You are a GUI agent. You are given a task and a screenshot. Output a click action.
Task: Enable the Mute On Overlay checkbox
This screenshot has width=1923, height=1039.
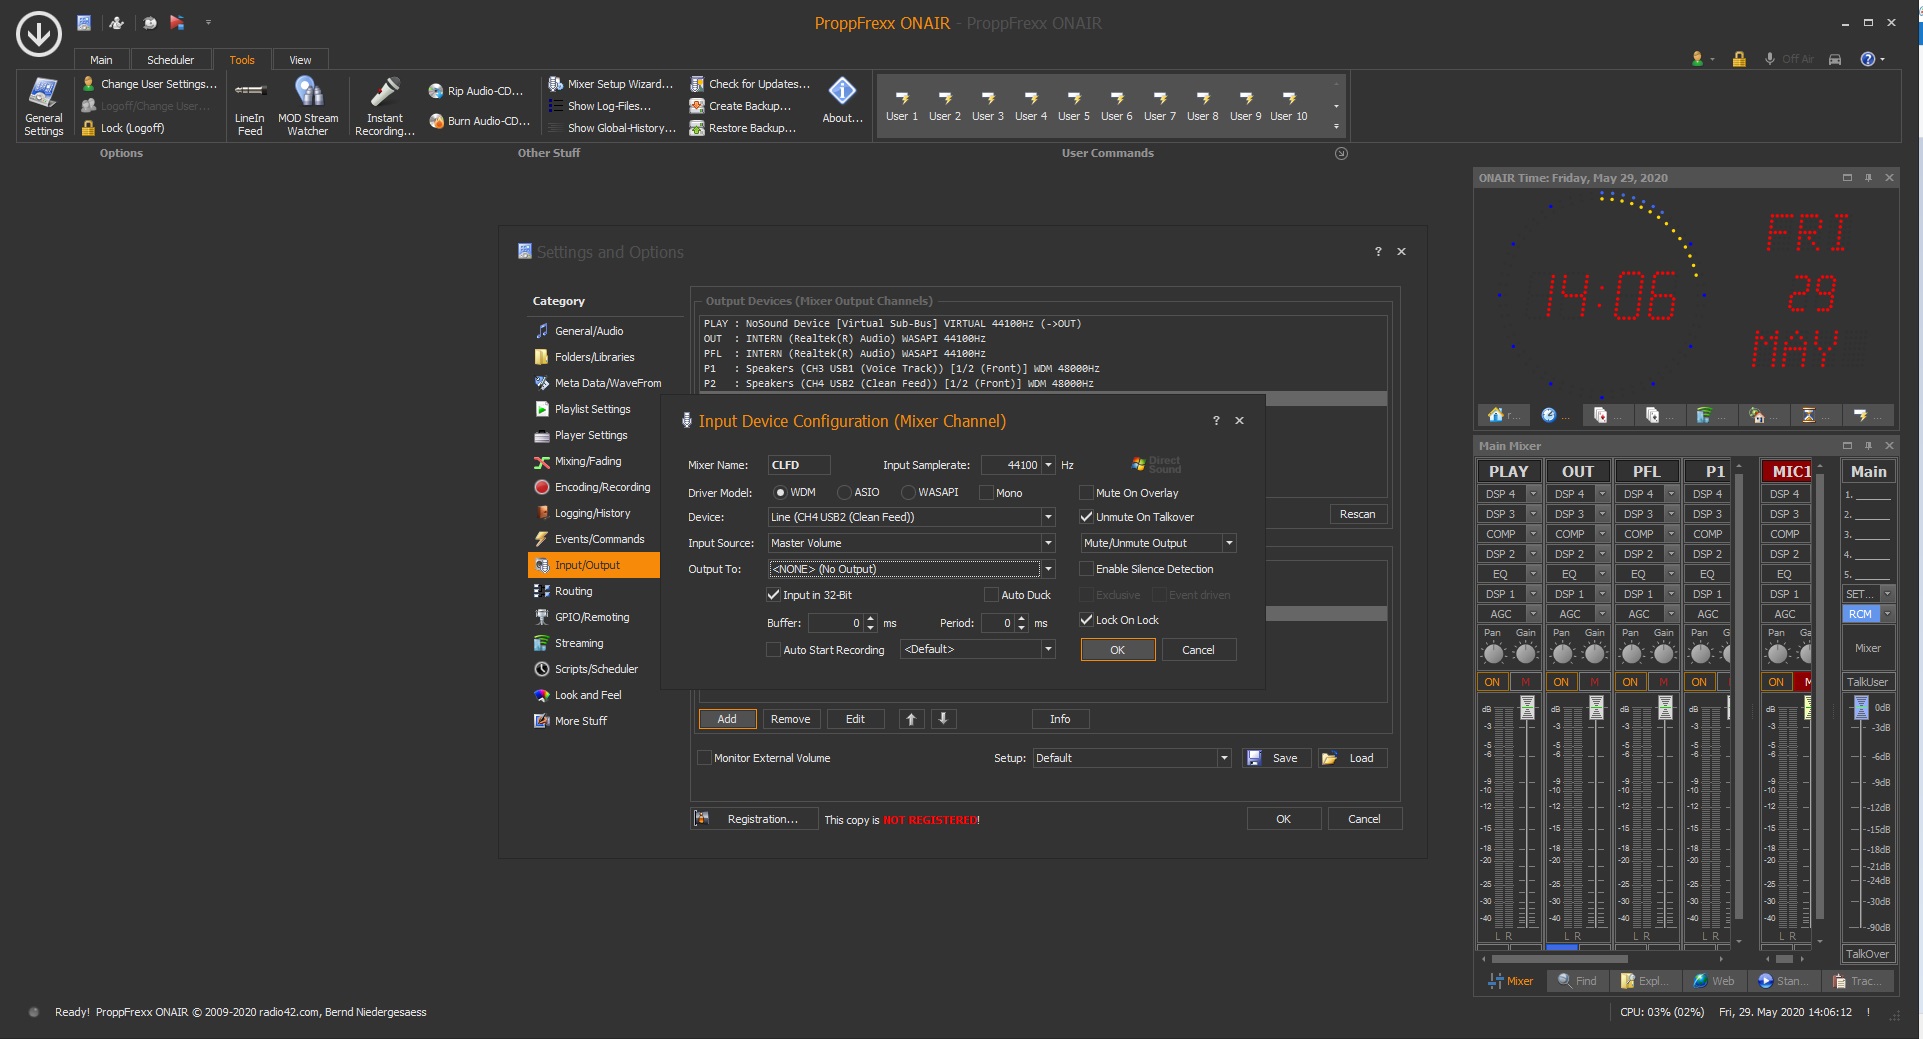point(1086,493)
